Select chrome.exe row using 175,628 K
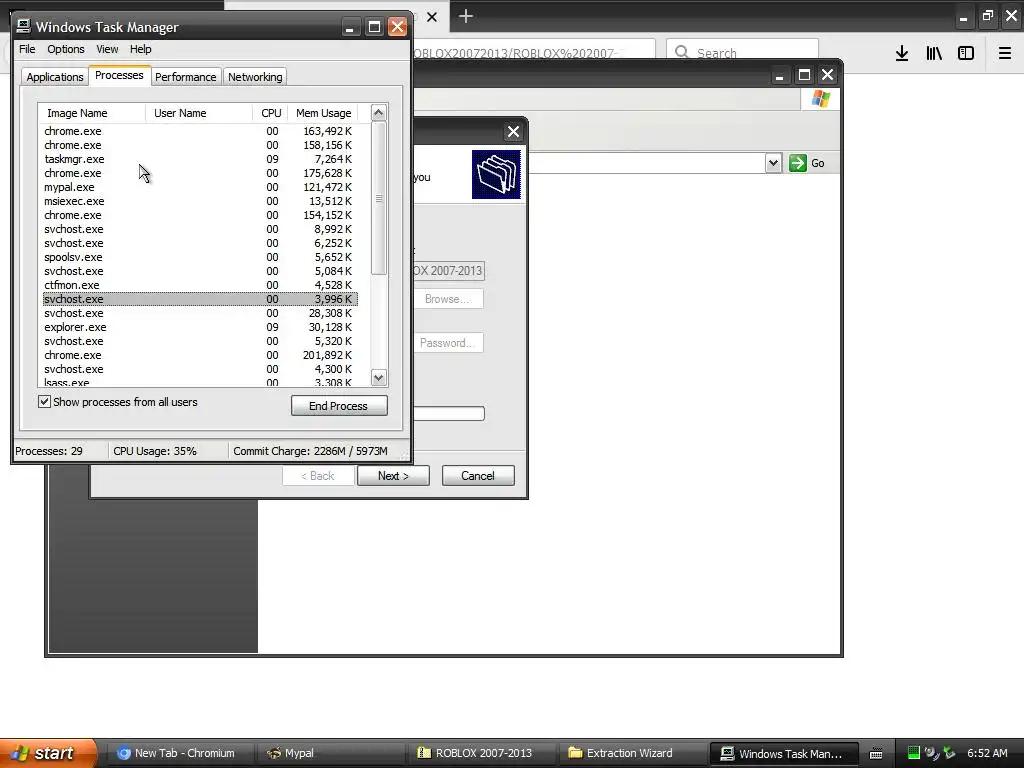Image resolution: width=1024 pixels, height=768 pixels. tap(200, 173)
